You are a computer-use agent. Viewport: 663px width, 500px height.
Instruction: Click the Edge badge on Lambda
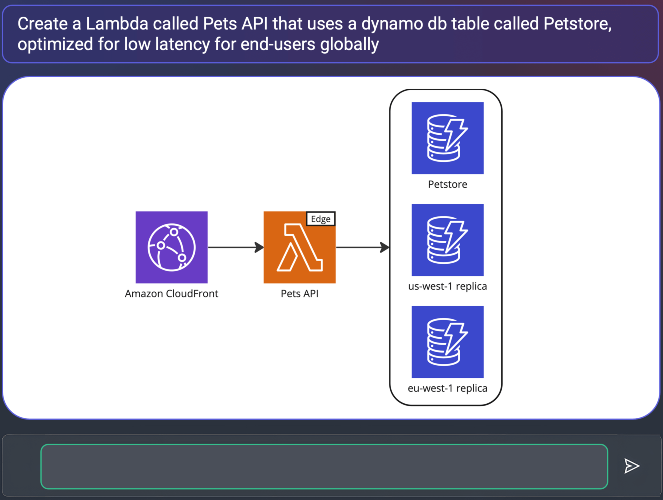coord(321,219)
